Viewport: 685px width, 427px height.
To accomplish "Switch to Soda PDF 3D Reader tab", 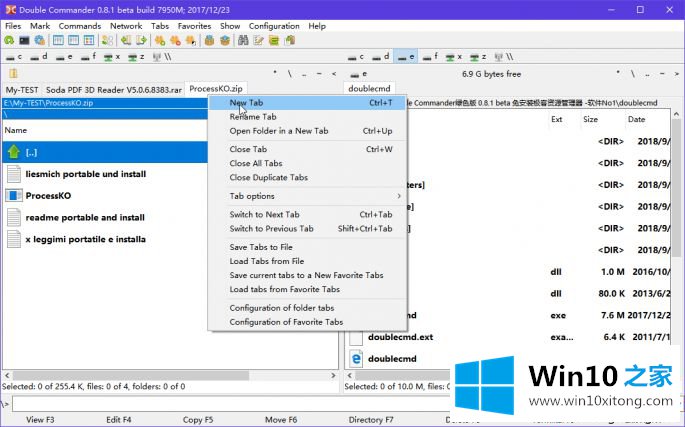I will (x=114, y=90).
